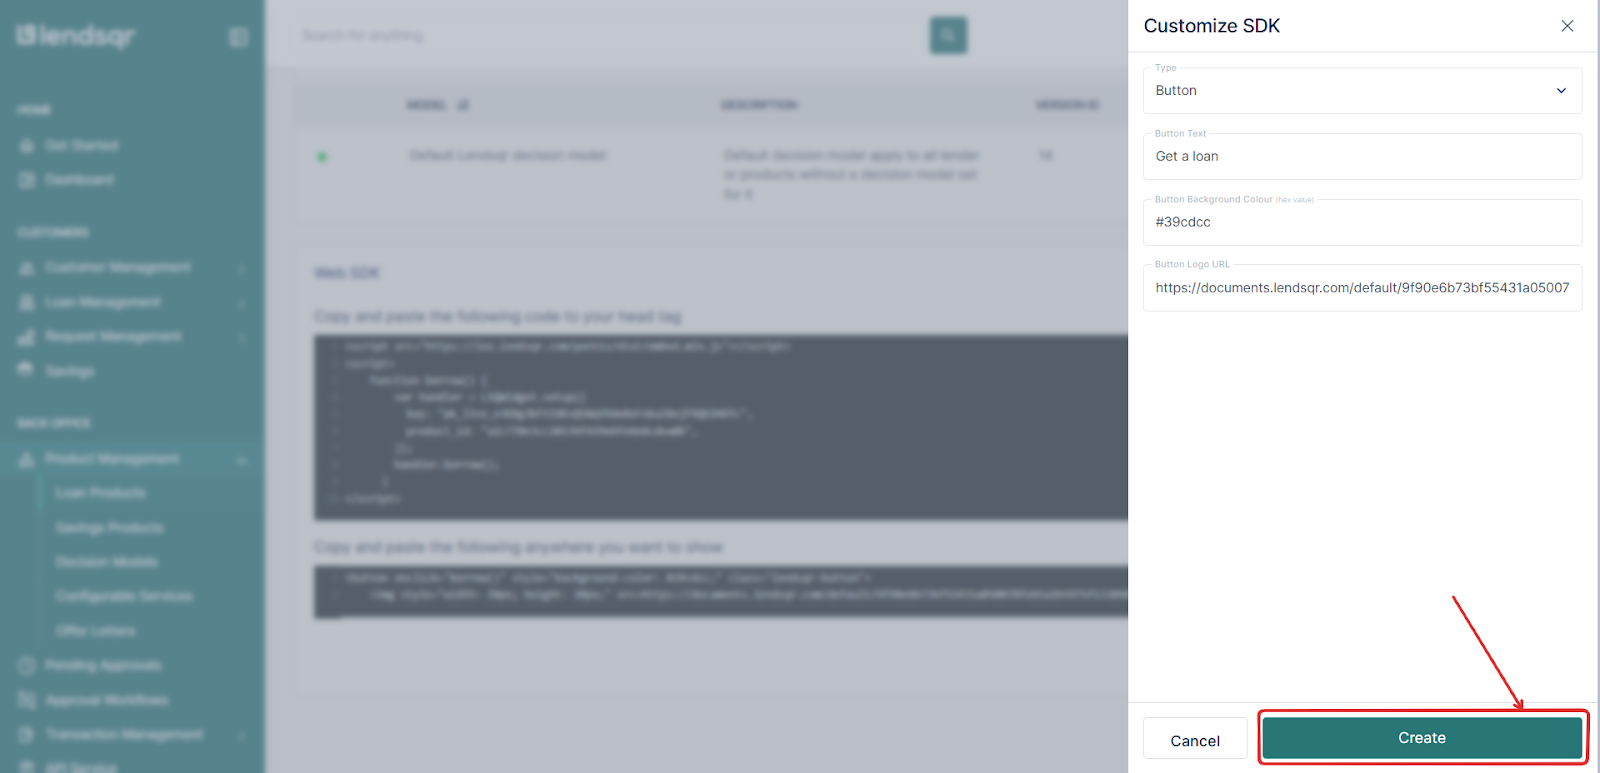This screenshot has width=1600, height=773.
Task: Expand Loan Management menu
Action: tap(132, 302)
